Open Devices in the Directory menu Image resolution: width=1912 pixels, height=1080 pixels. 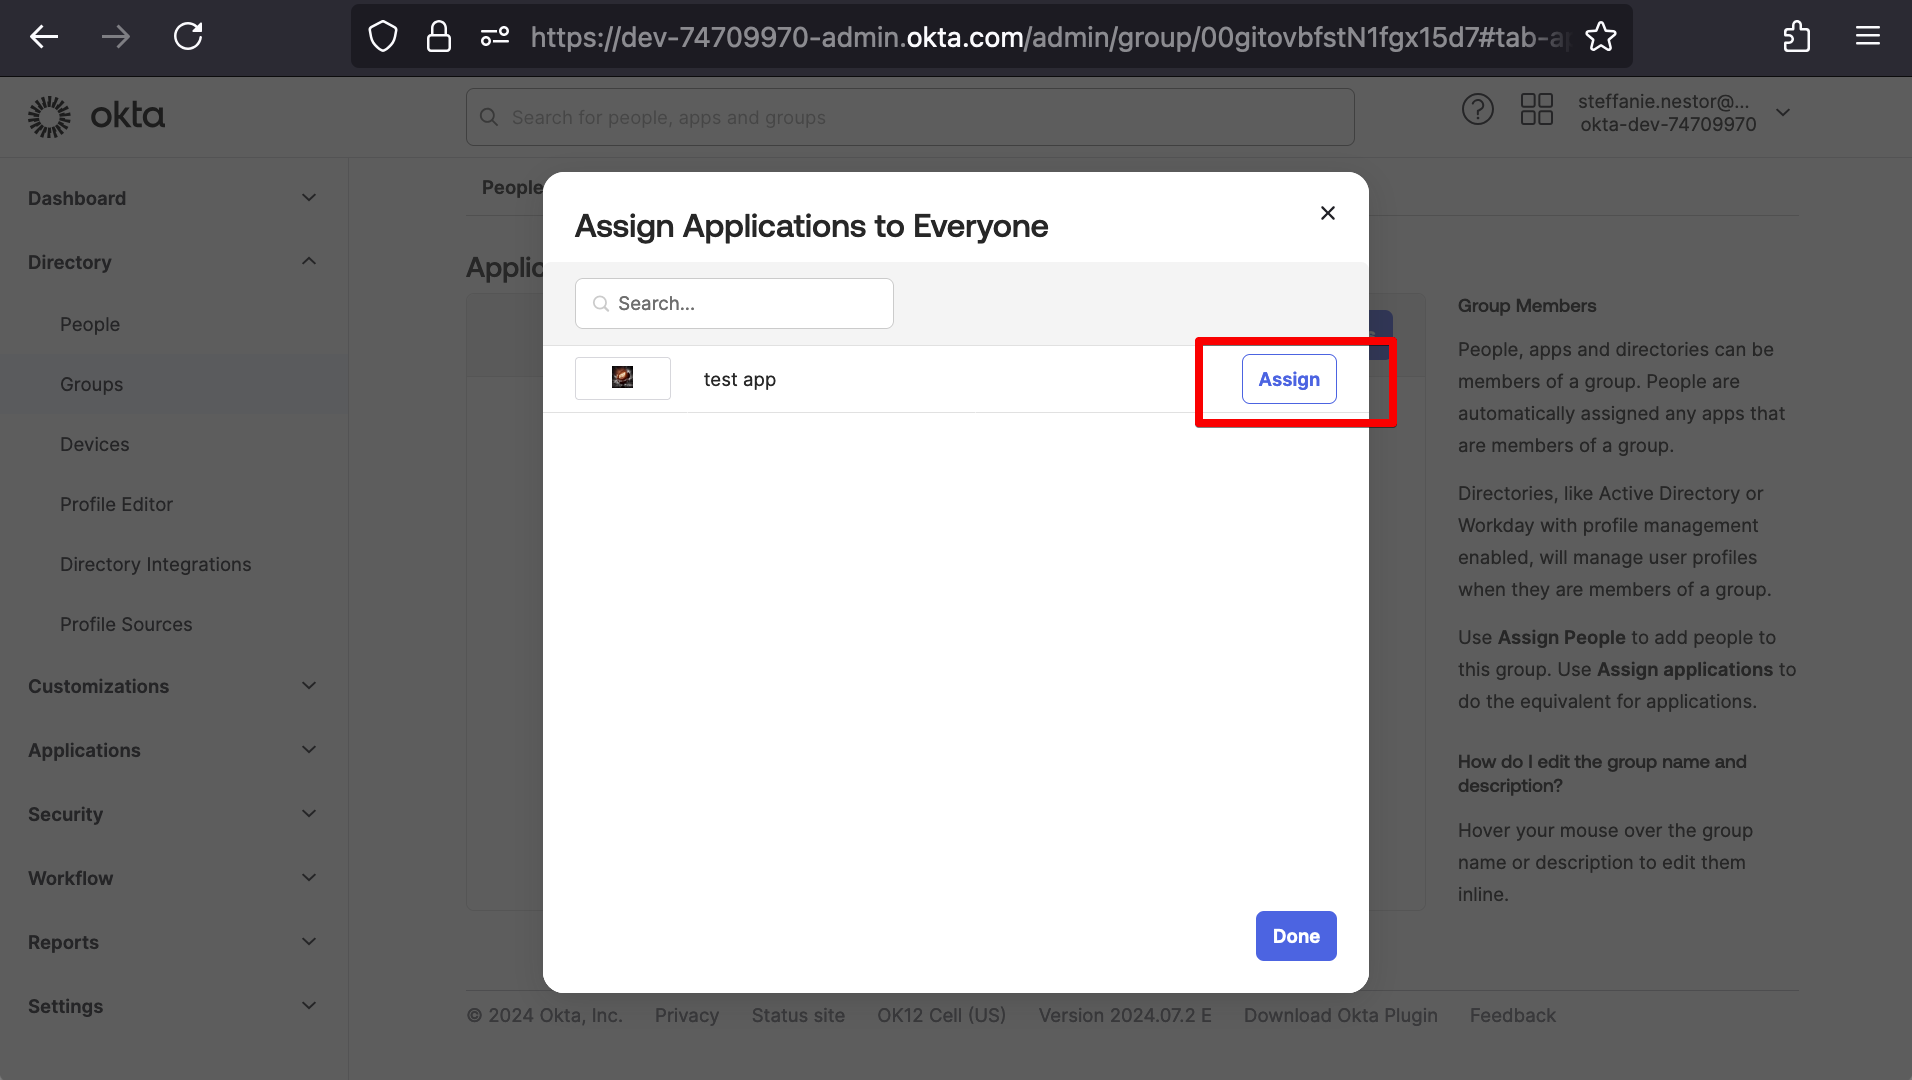point(95,444)
